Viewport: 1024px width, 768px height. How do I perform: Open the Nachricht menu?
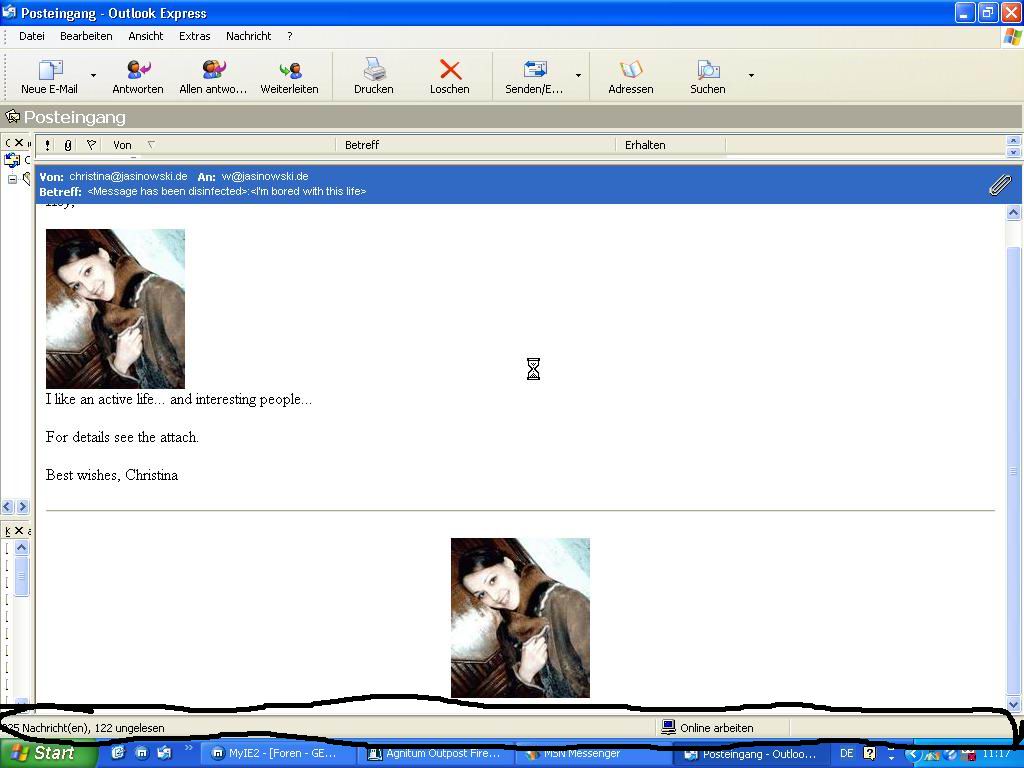coord(248,36)
